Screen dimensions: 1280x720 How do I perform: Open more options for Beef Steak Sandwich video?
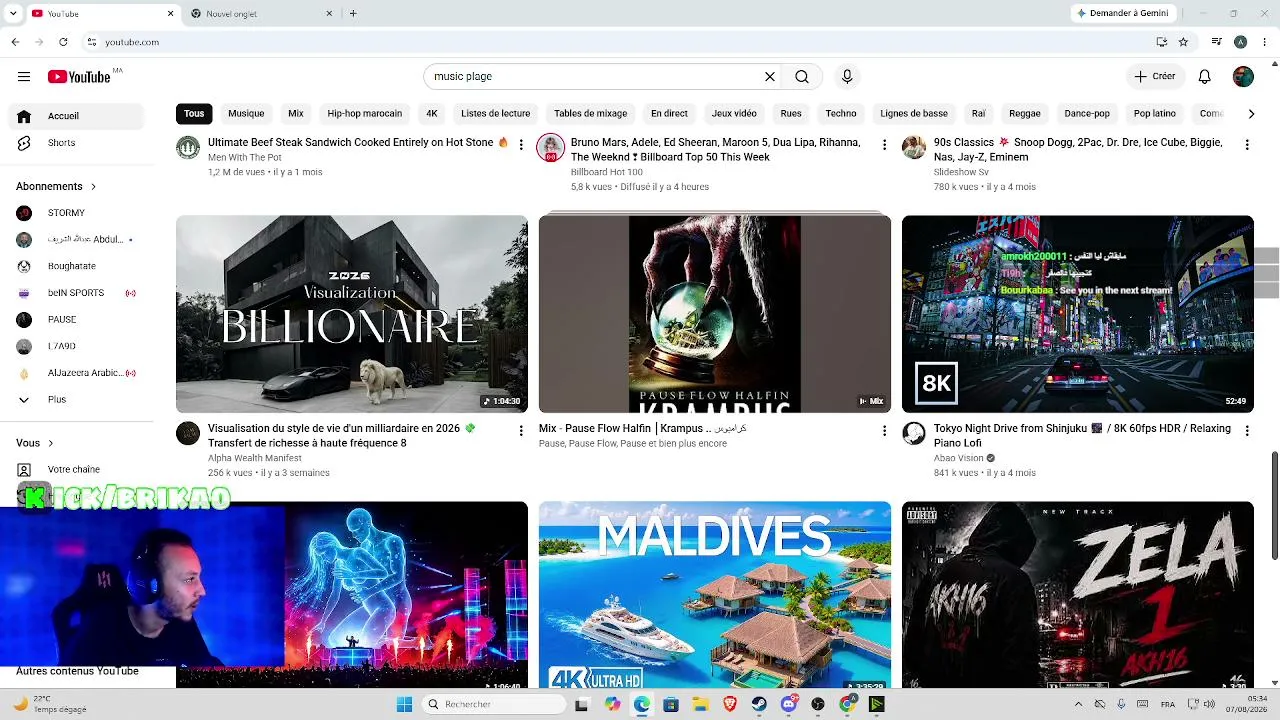521,145
